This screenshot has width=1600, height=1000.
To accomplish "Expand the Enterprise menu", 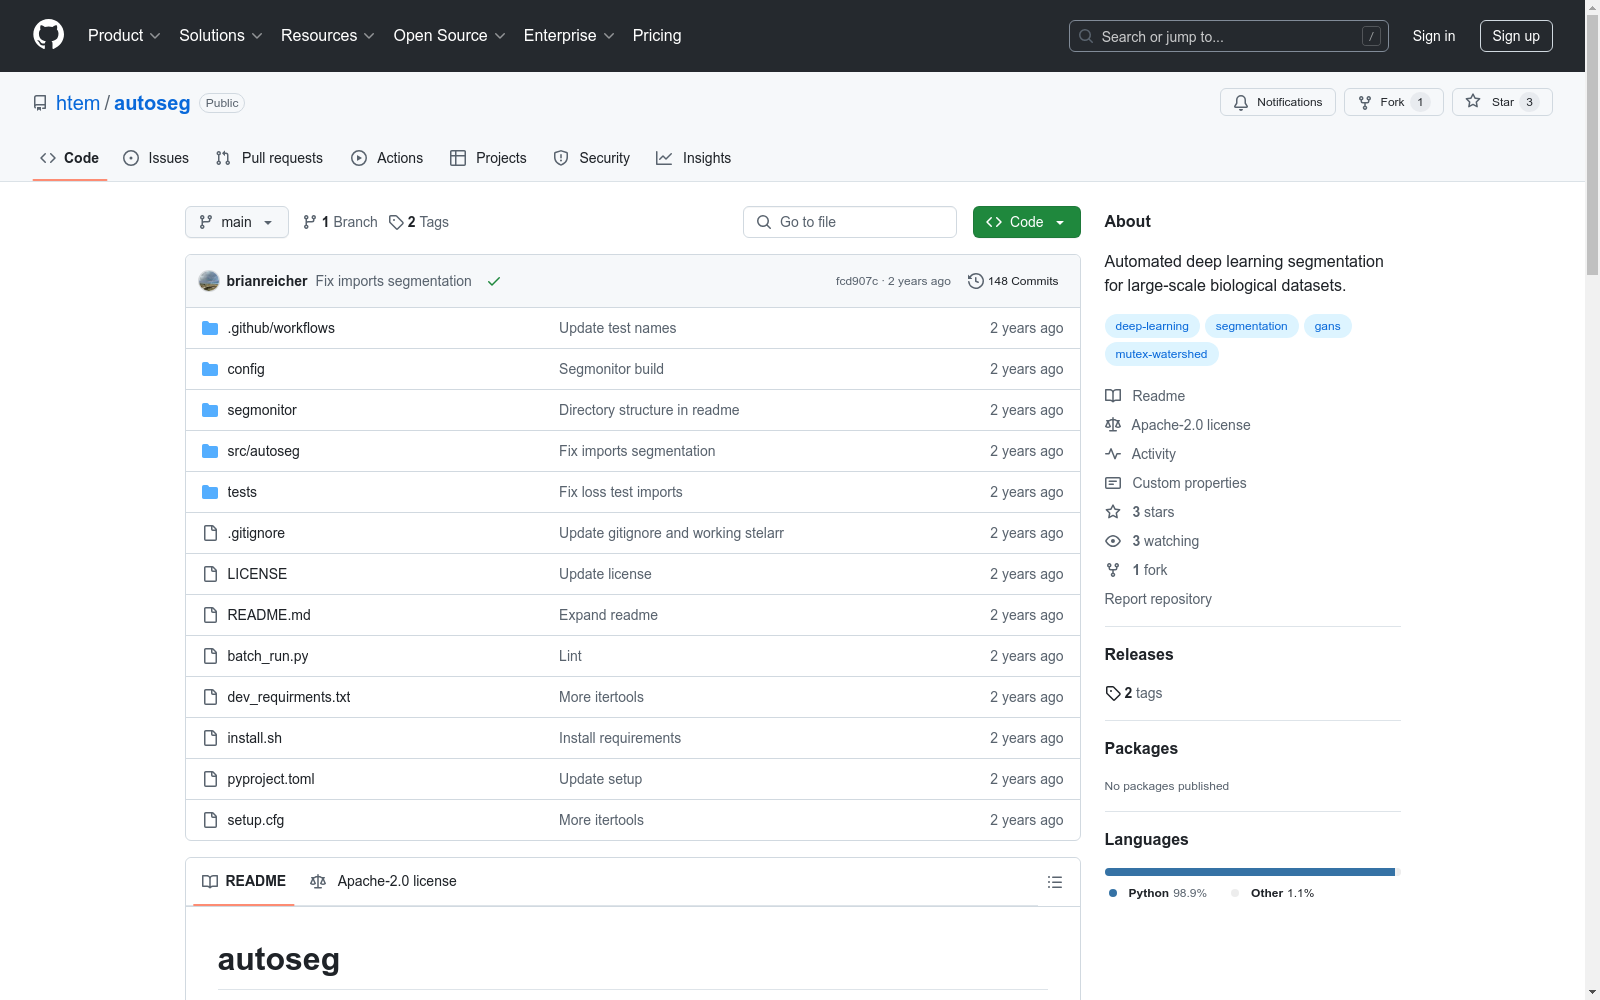I will coord(569,36).
